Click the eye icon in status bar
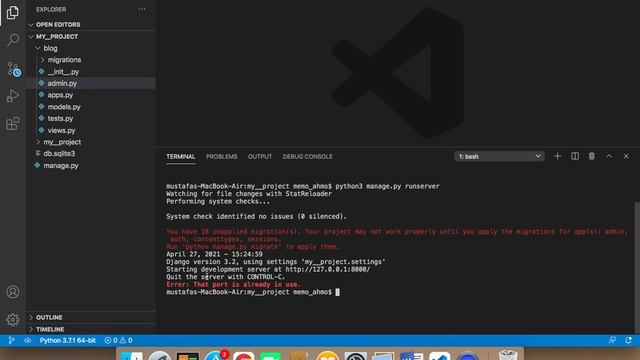 27,340
